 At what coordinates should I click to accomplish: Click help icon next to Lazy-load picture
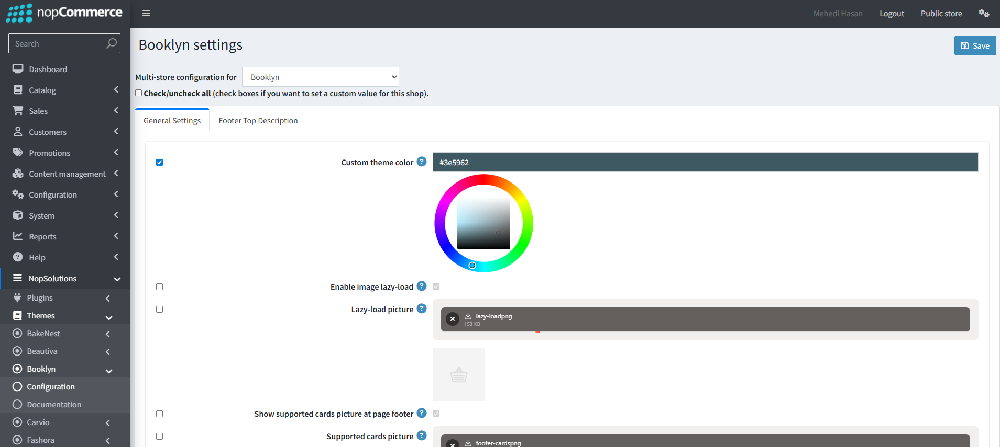(x=421, y=309)
